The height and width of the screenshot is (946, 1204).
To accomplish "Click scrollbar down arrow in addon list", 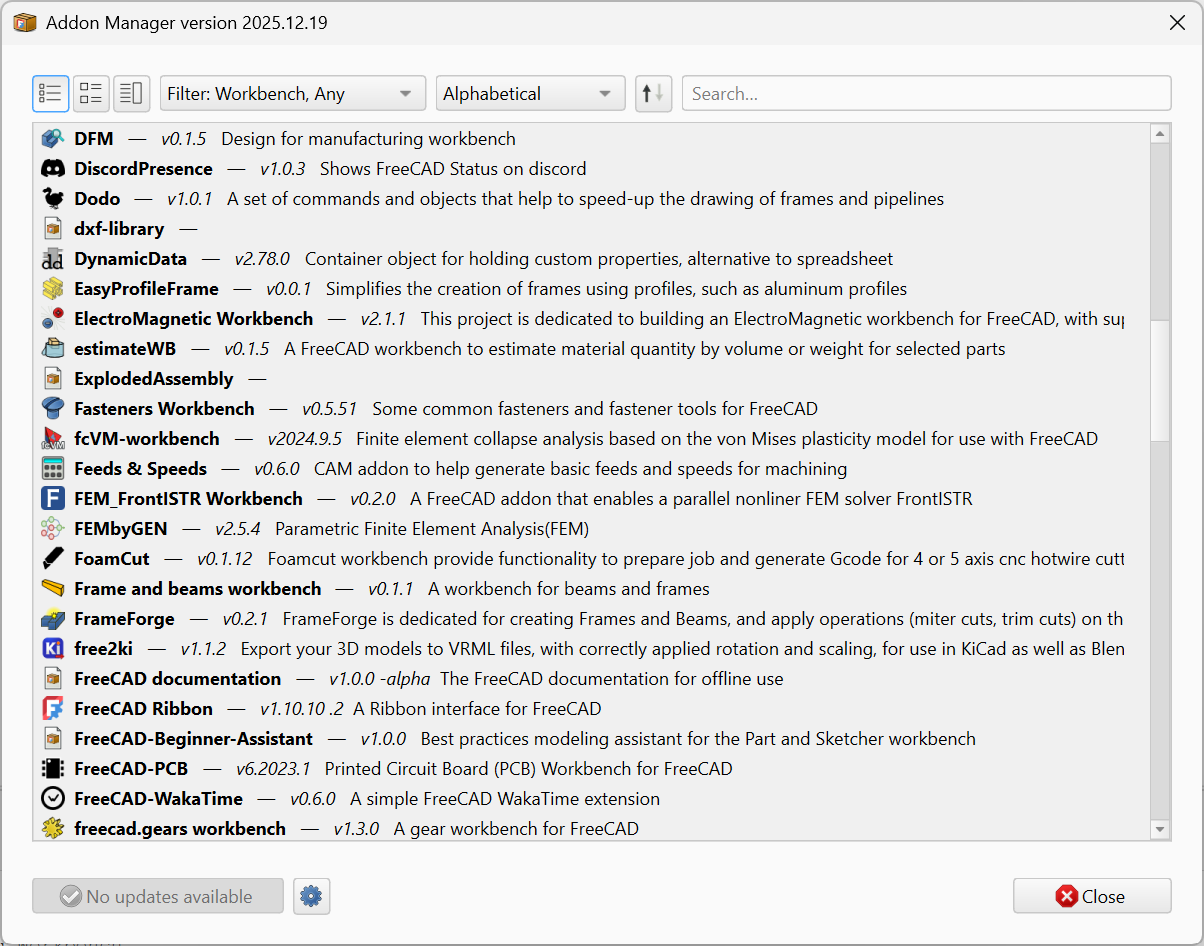I will pyautogui.click(x=1160, y=829).
